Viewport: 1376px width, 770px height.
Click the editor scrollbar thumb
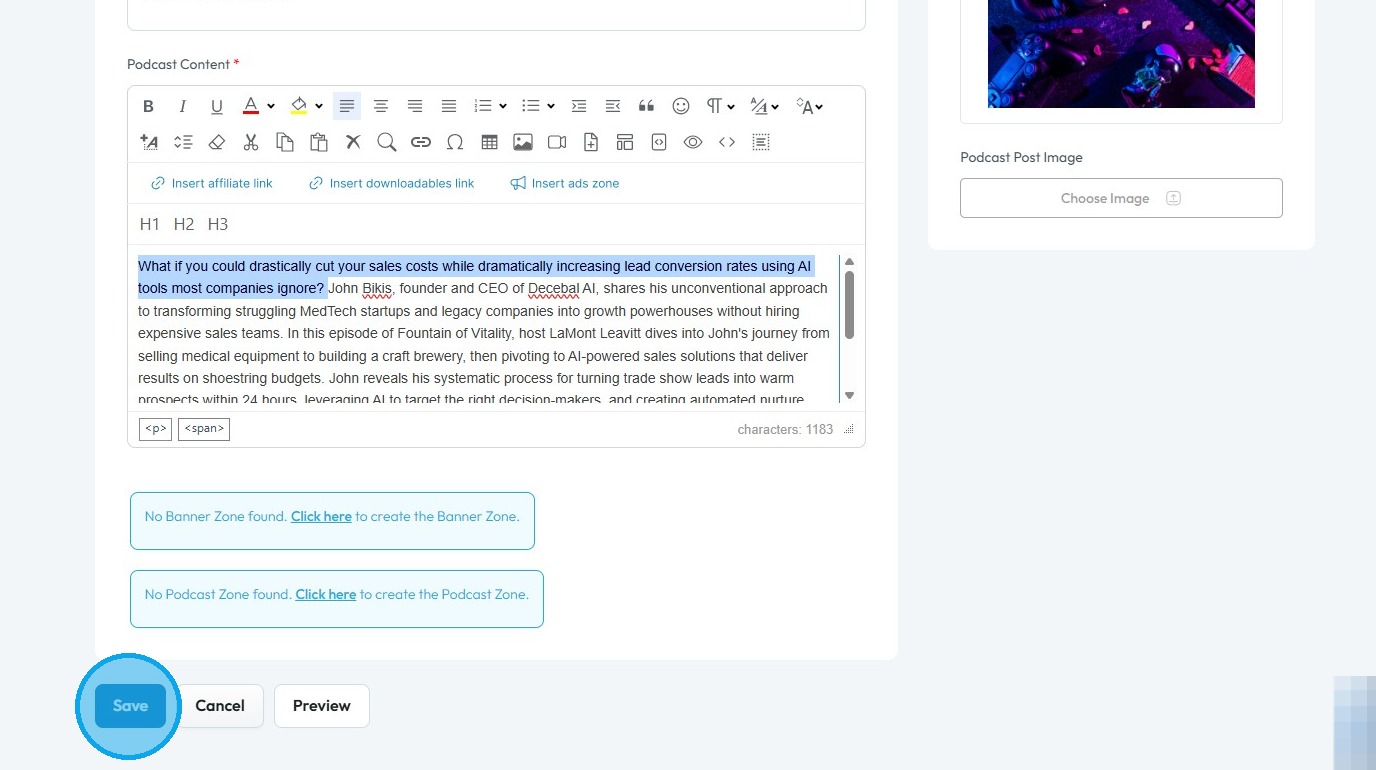[850, 305]
